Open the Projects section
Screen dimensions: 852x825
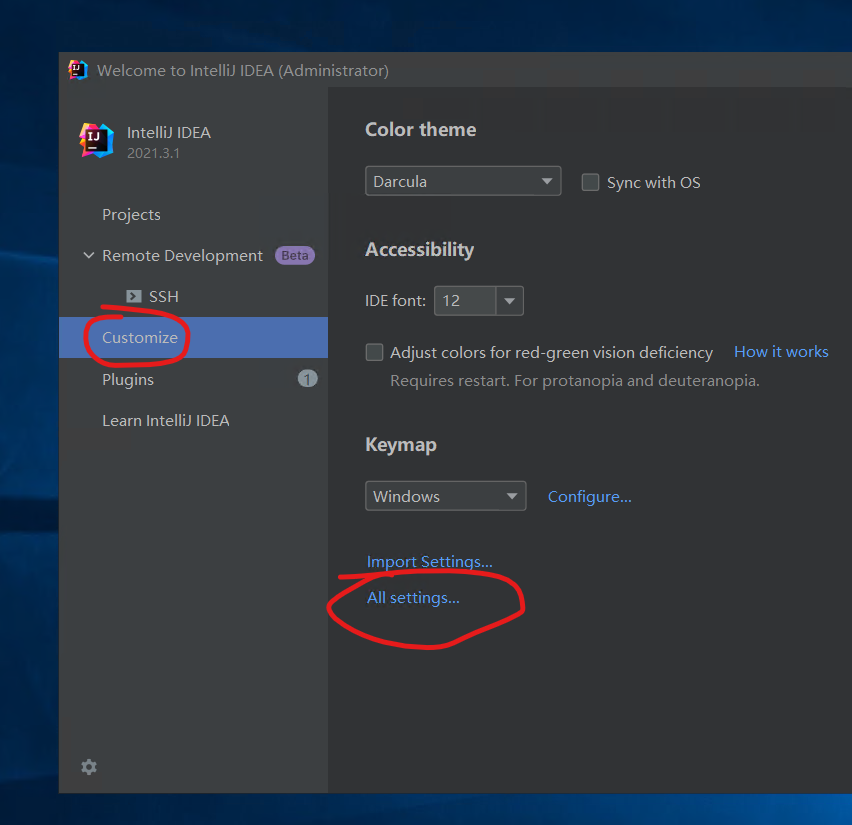point(131,215)
